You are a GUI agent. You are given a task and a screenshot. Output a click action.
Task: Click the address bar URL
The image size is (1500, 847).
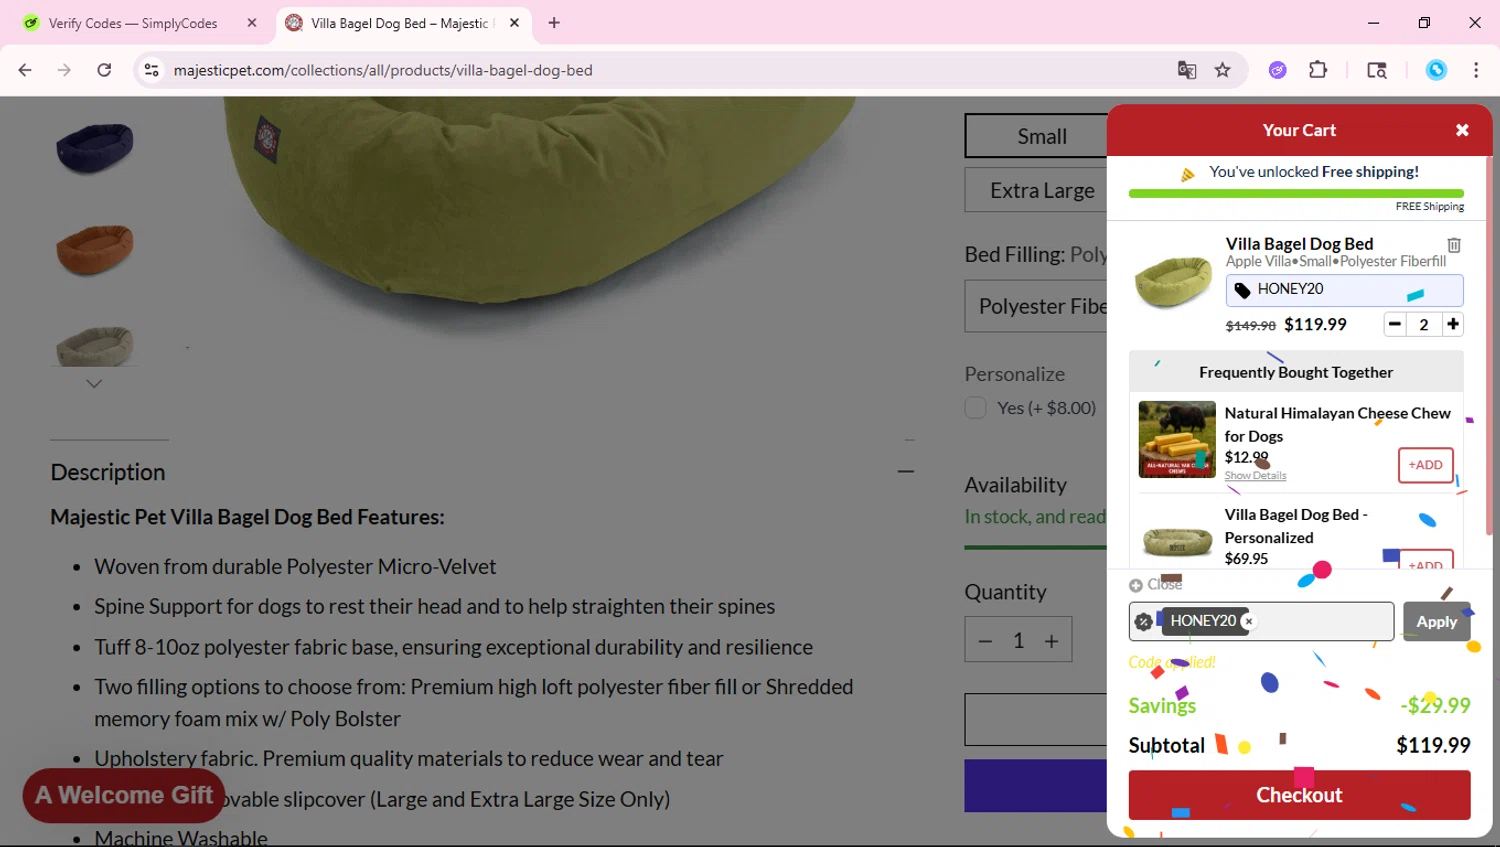(383, 70)
